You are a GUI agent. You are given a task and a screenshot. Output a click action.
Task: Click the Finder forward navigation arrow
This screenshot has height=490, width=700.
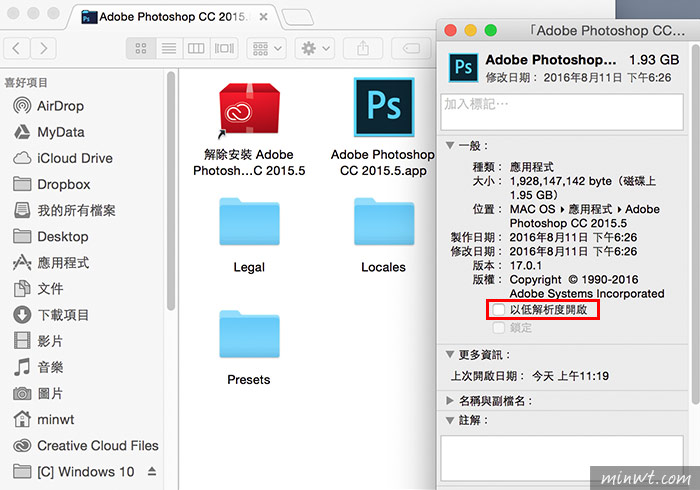pyautogui.click(x=43, y=48)
